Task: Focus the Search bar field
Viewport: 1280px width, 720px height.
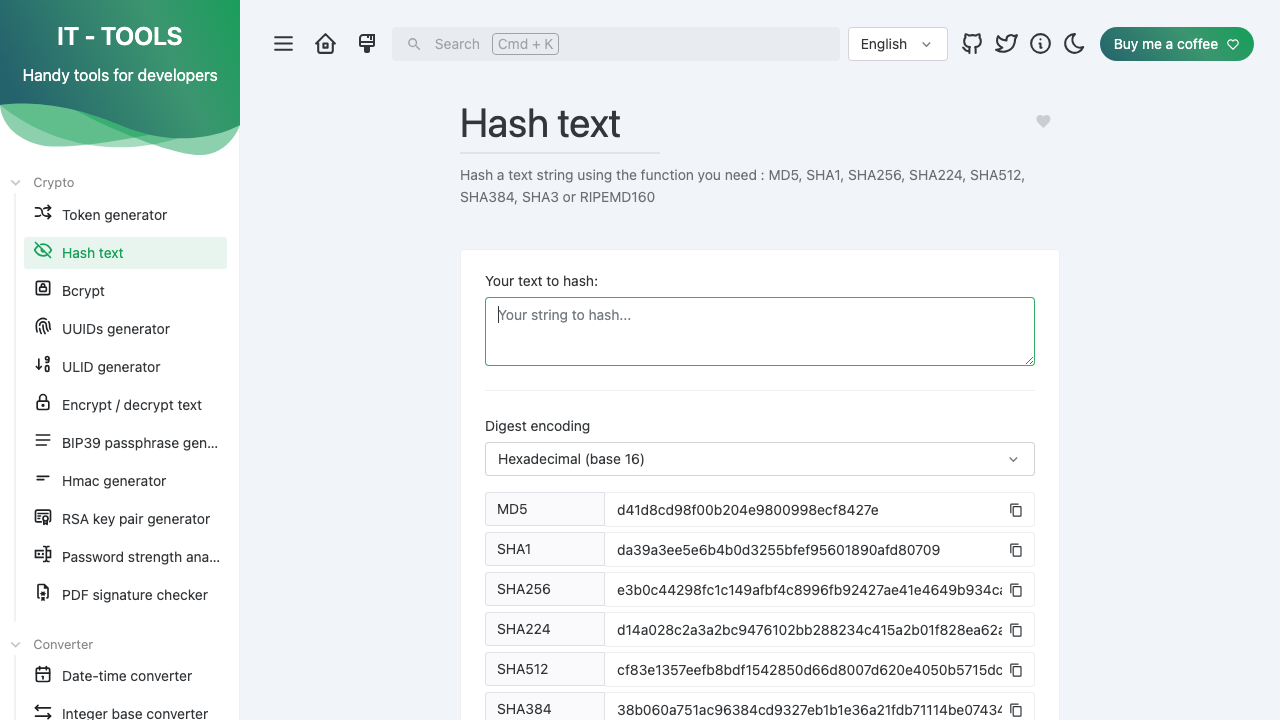Action: tap(616, 44)
